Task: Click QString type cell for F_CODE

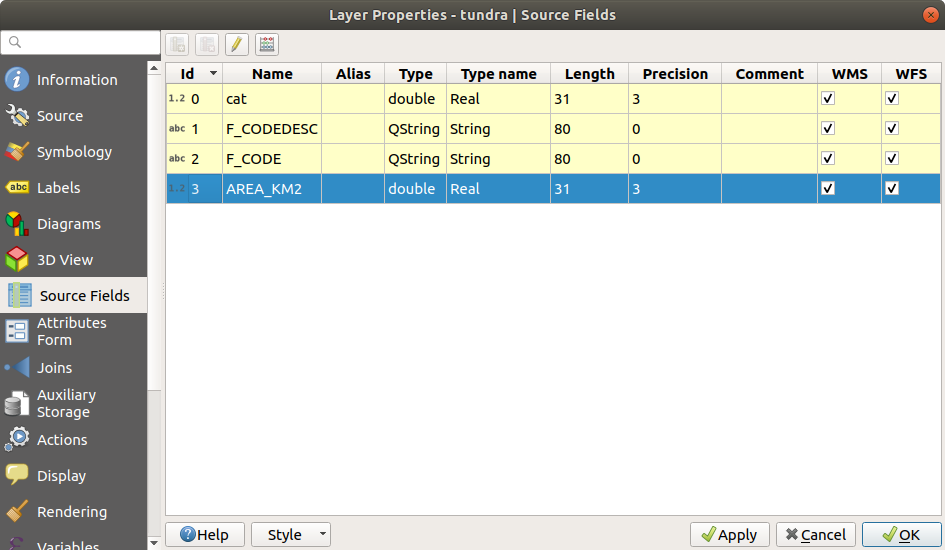Action: pyautogui.click(x=415, y=158)
